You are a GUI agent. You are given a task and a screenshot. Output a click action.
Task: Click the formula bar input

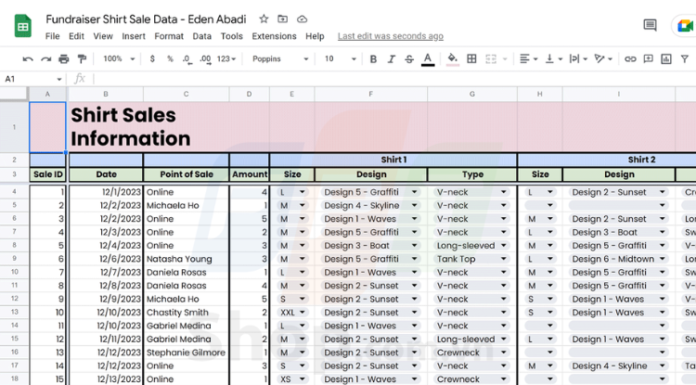395,79
